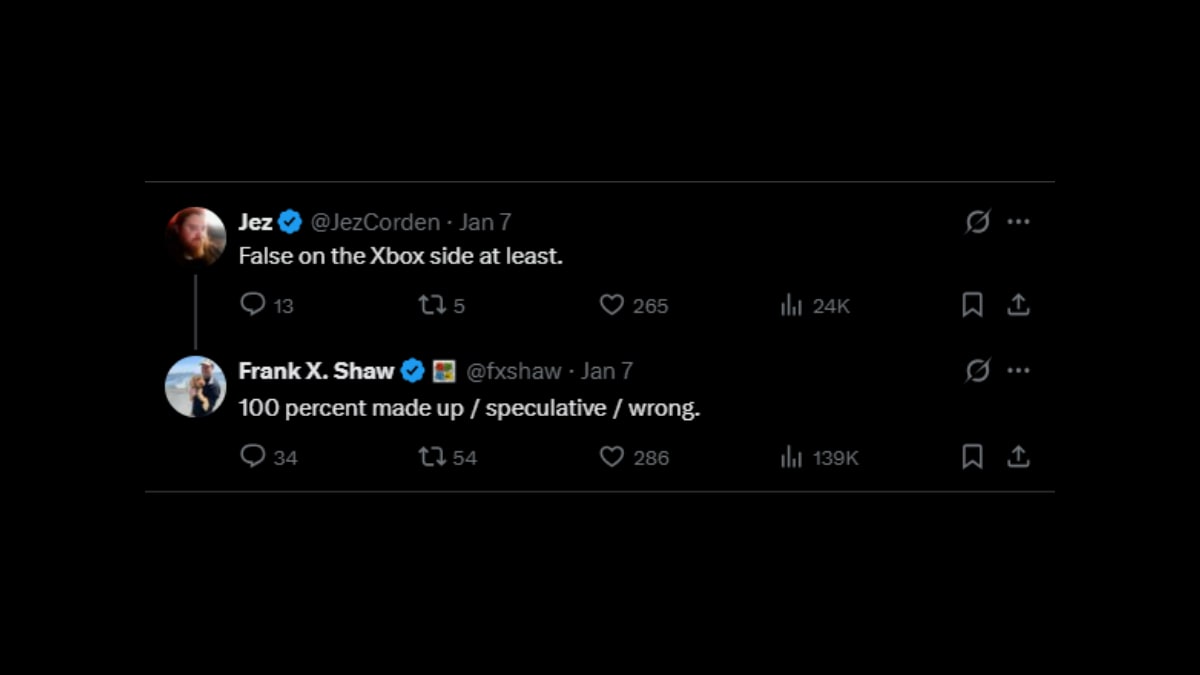Open the @fxshaw profile handle

pos(514,371)
